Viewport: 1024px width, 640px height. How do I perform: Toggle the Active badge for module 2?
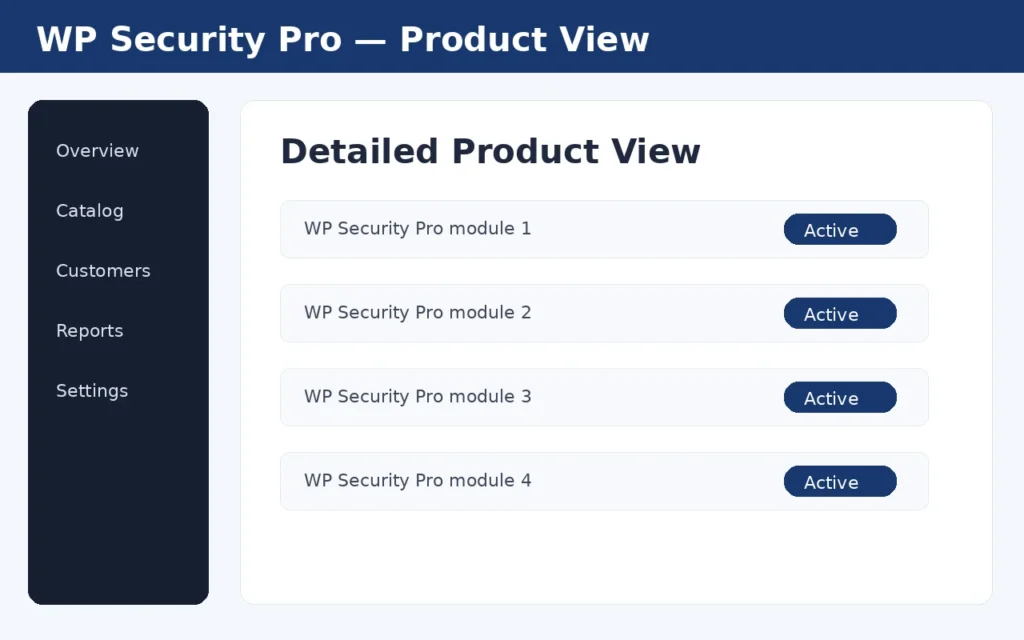840,313
